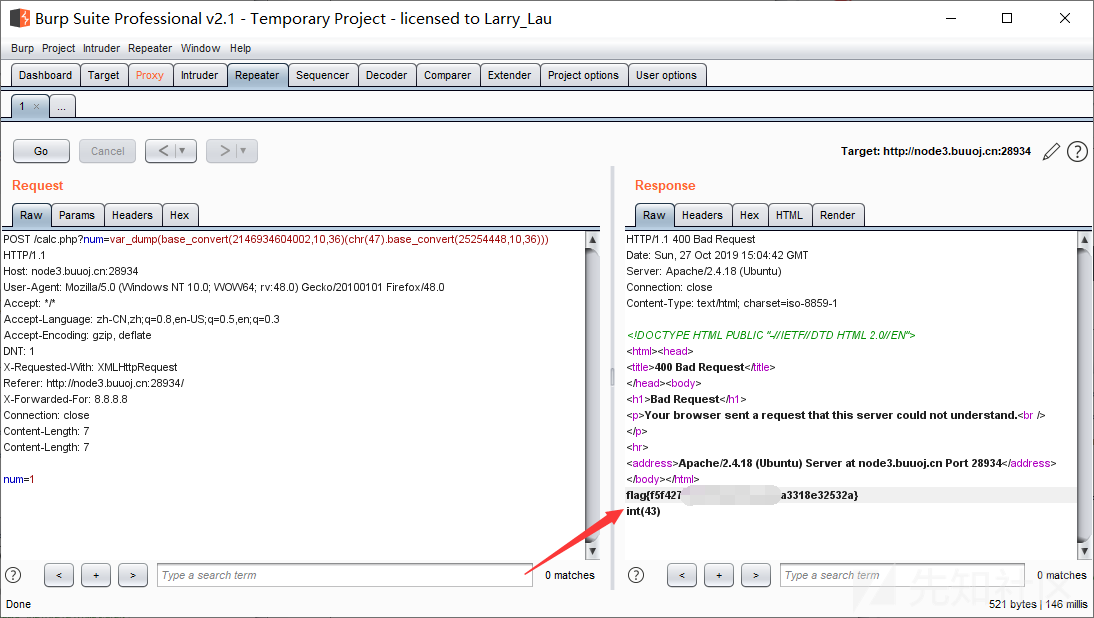Switch to the Comparer tab
The width and height of the screenshot is (1094, 618).
pos(448,75)
